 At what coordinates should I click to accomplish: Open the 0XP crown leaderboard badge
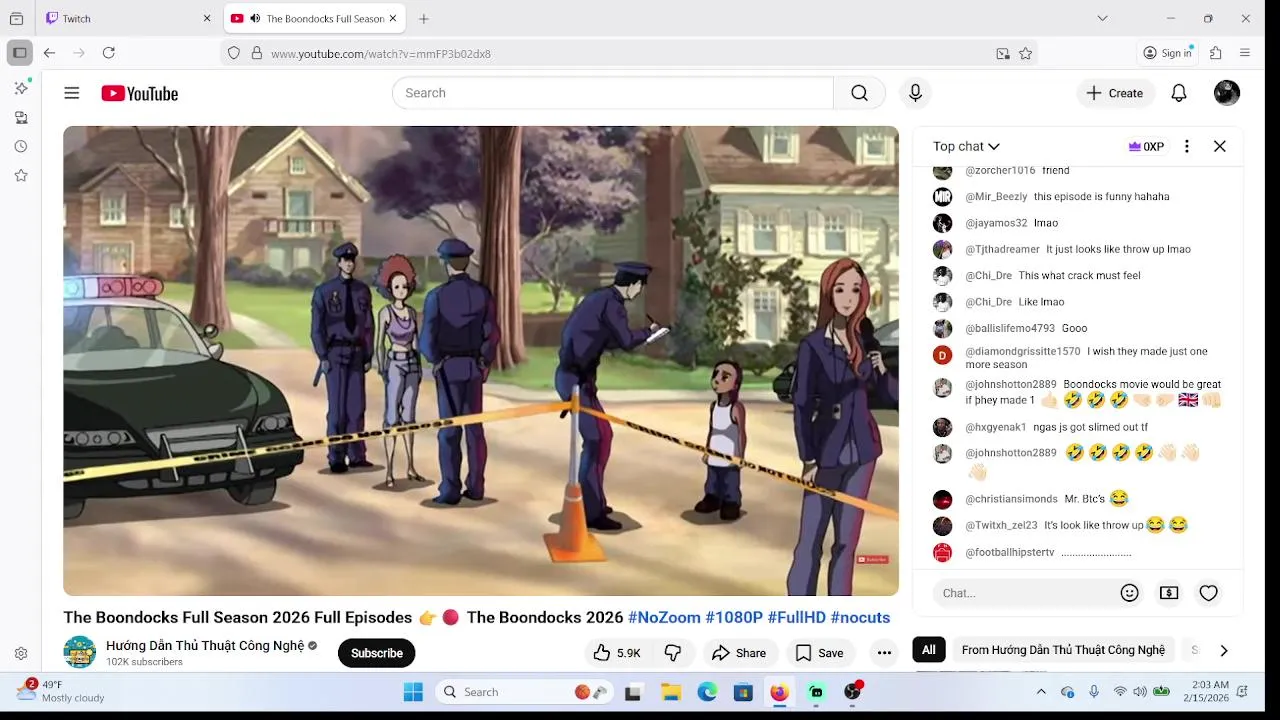coord(1146,146)
